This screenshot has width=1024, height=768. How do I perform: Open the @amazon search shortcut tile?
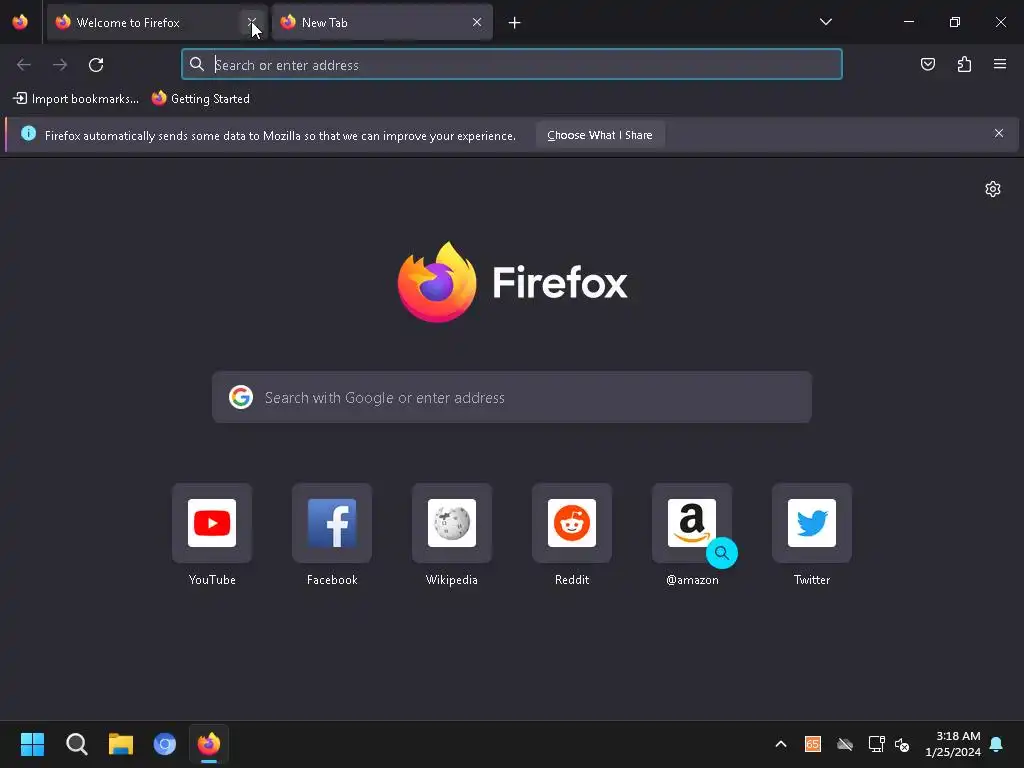[692, 523]
